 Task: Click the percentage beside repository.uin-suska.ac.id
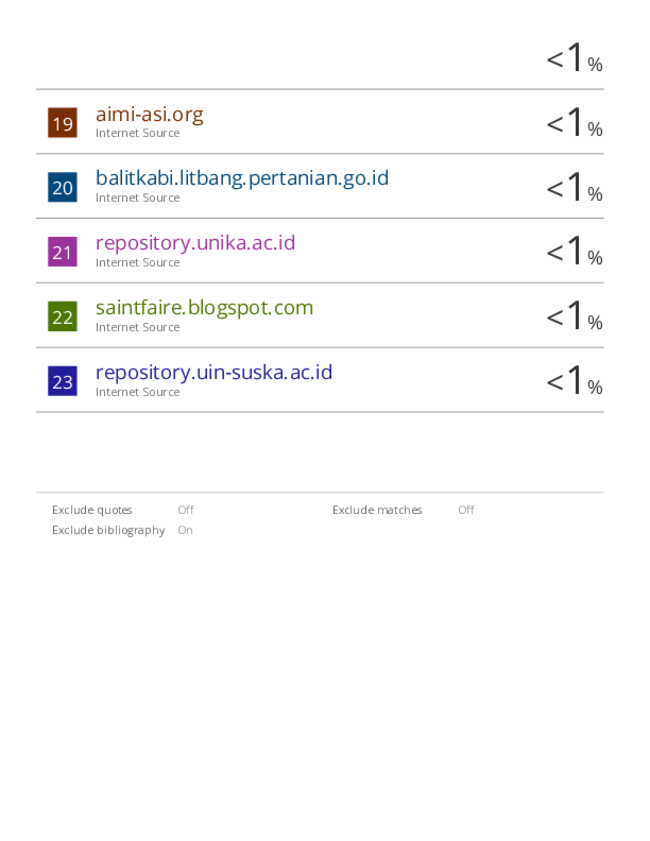[x=574, y=380]
